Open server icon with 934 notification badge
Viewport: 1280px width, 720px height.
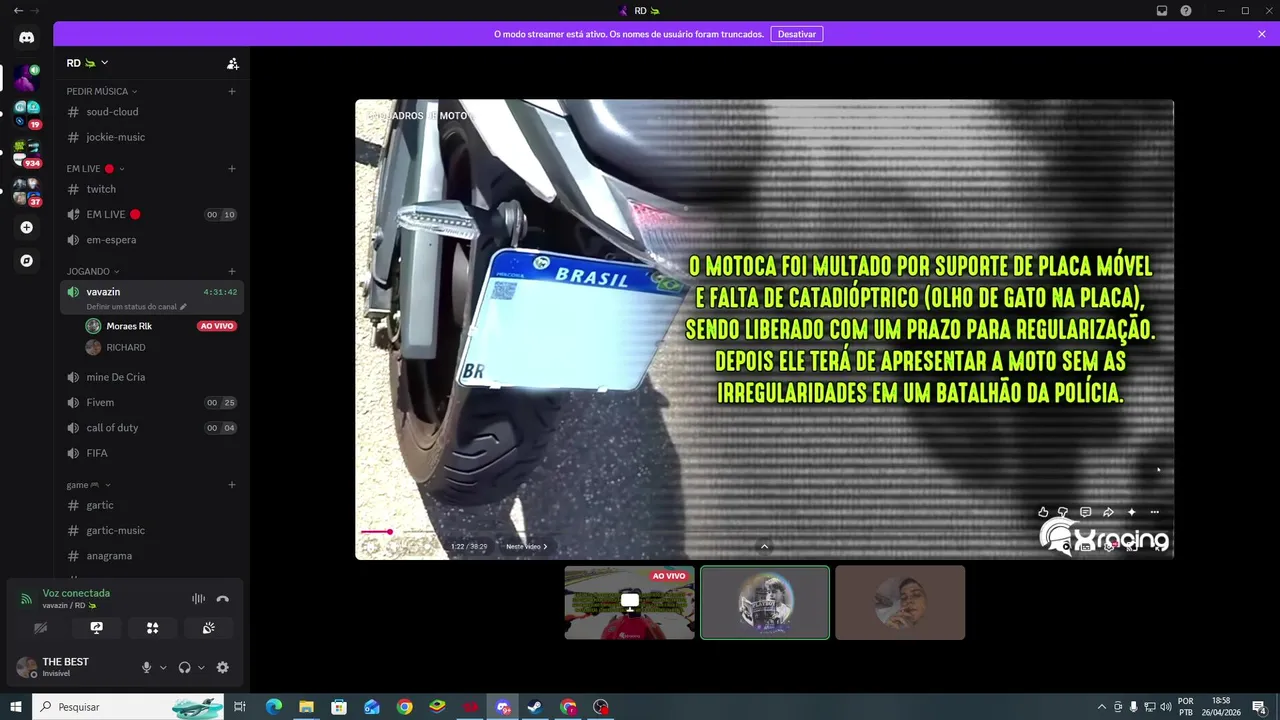click(27, 151)
